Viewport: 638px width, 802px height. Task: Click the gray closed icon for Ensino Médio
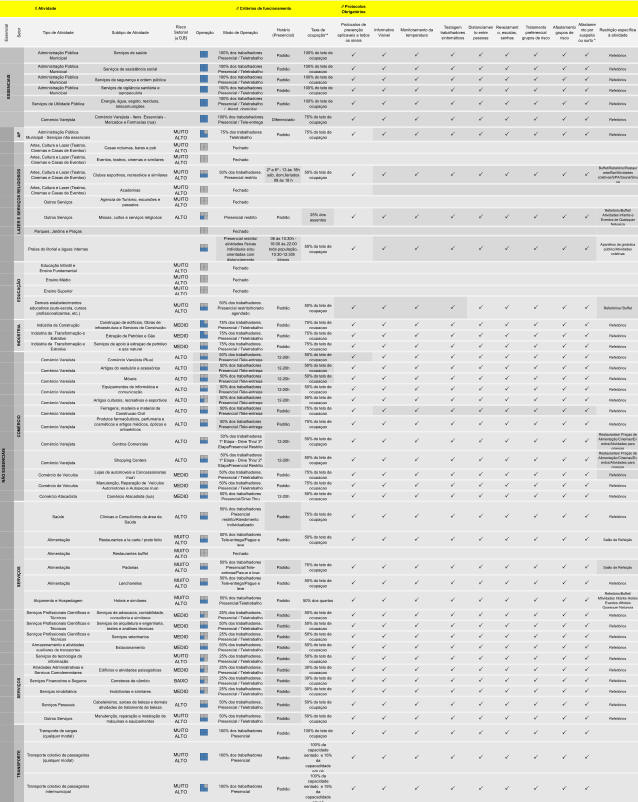coord(204,279)
